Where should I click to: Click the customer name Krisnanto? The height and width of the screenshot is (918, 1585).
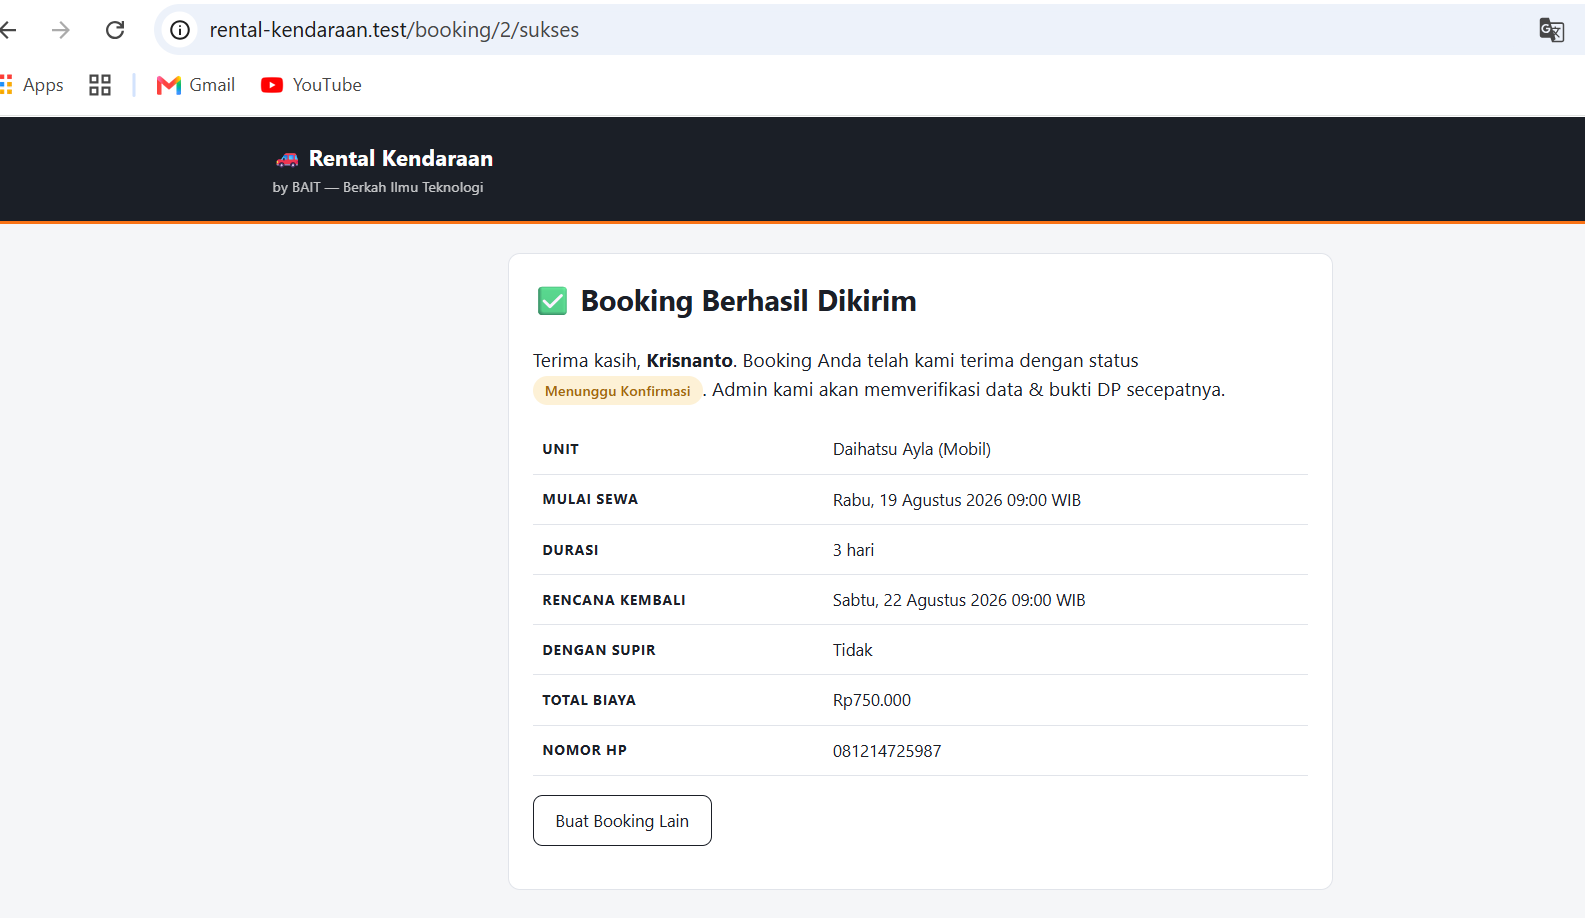point(689,361)
